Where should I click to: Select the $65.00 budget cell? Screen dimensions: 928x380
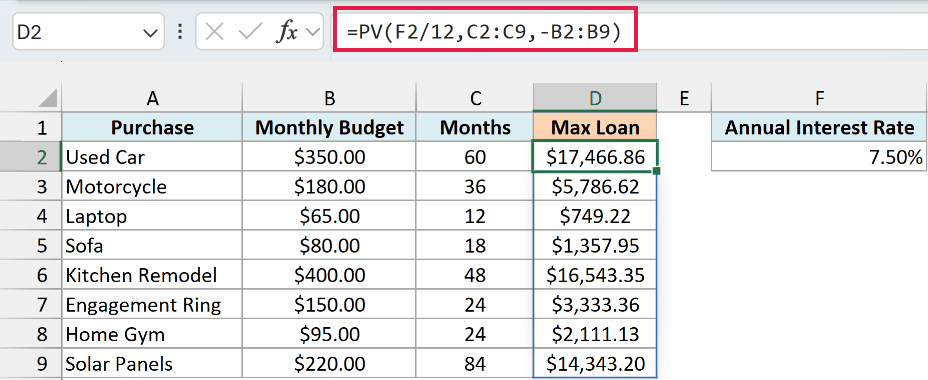pos(329,216)
